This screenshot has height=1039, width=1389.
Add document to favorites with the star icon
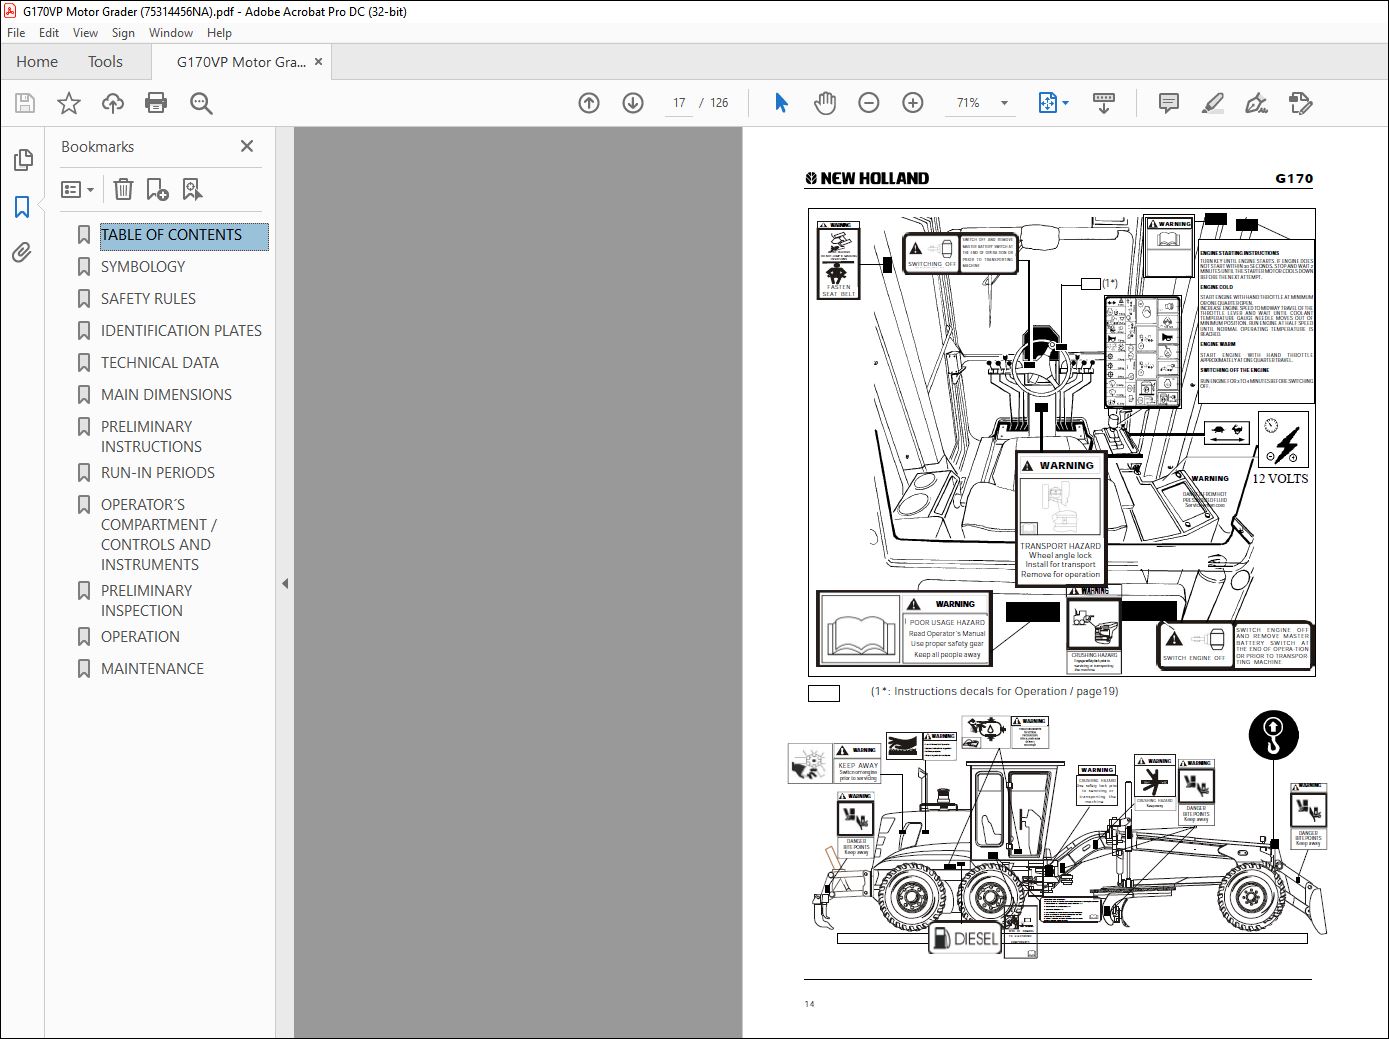click(69, 103)
